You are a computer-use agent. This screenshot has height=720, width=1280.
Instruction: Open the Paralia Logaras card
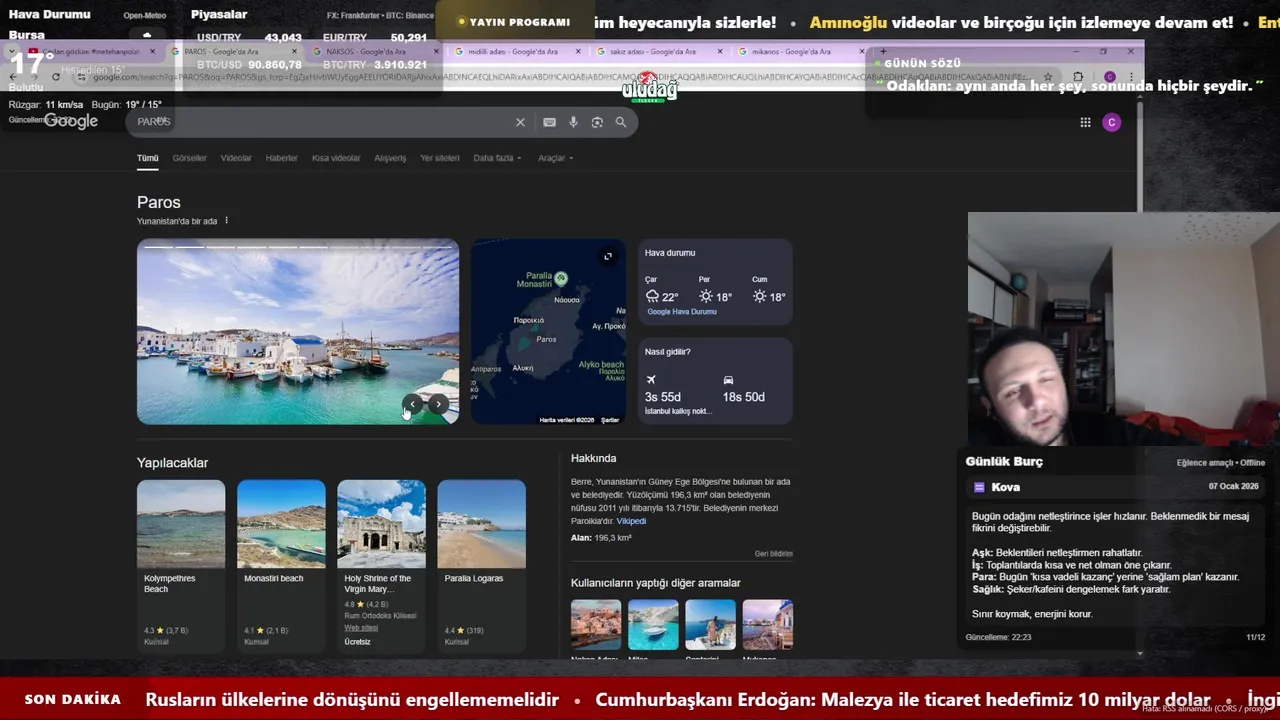pyautogui.click(x=481, y=565)
